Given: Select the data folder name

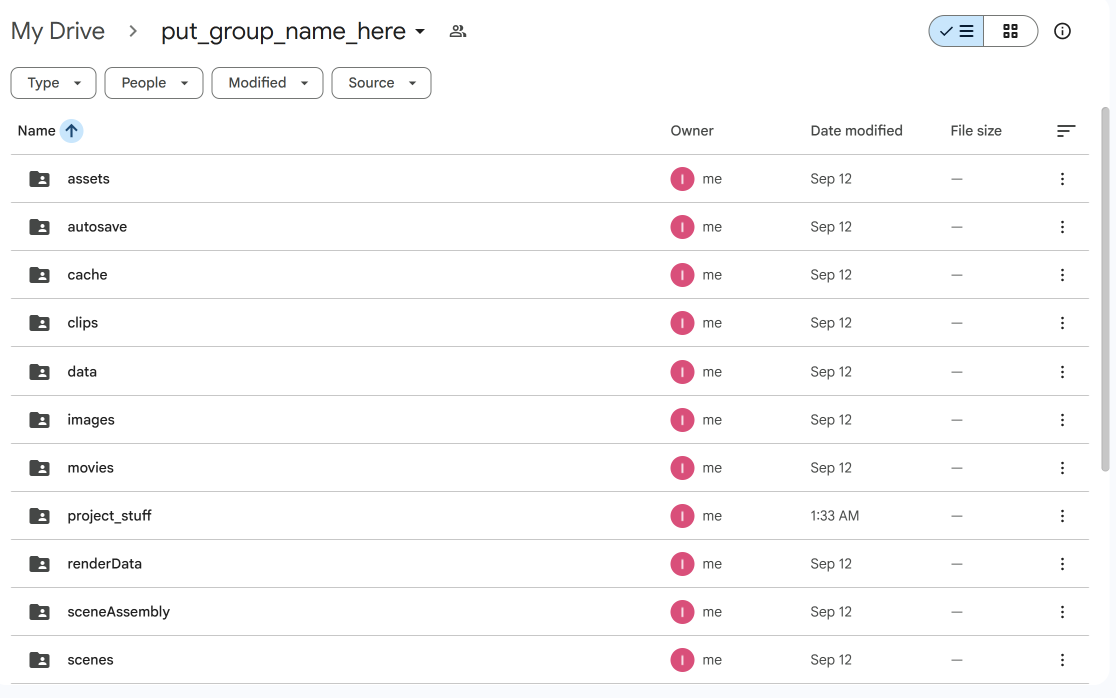Looking at the screenshot, I should [82, 372].
